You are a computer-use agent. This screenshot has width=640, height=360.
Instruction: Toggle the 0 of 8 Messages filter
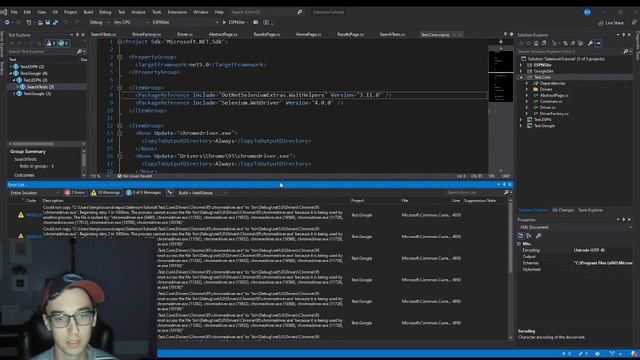pyautogui.click(x=143, y=193)
